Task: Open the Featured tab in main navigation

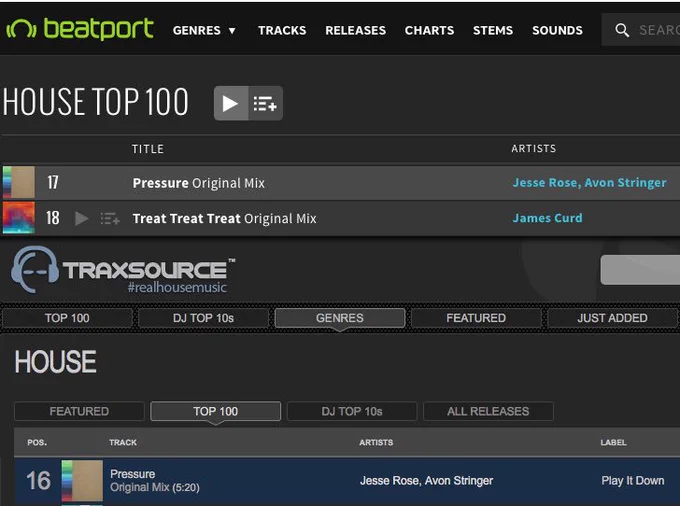Action: (476, 318)
